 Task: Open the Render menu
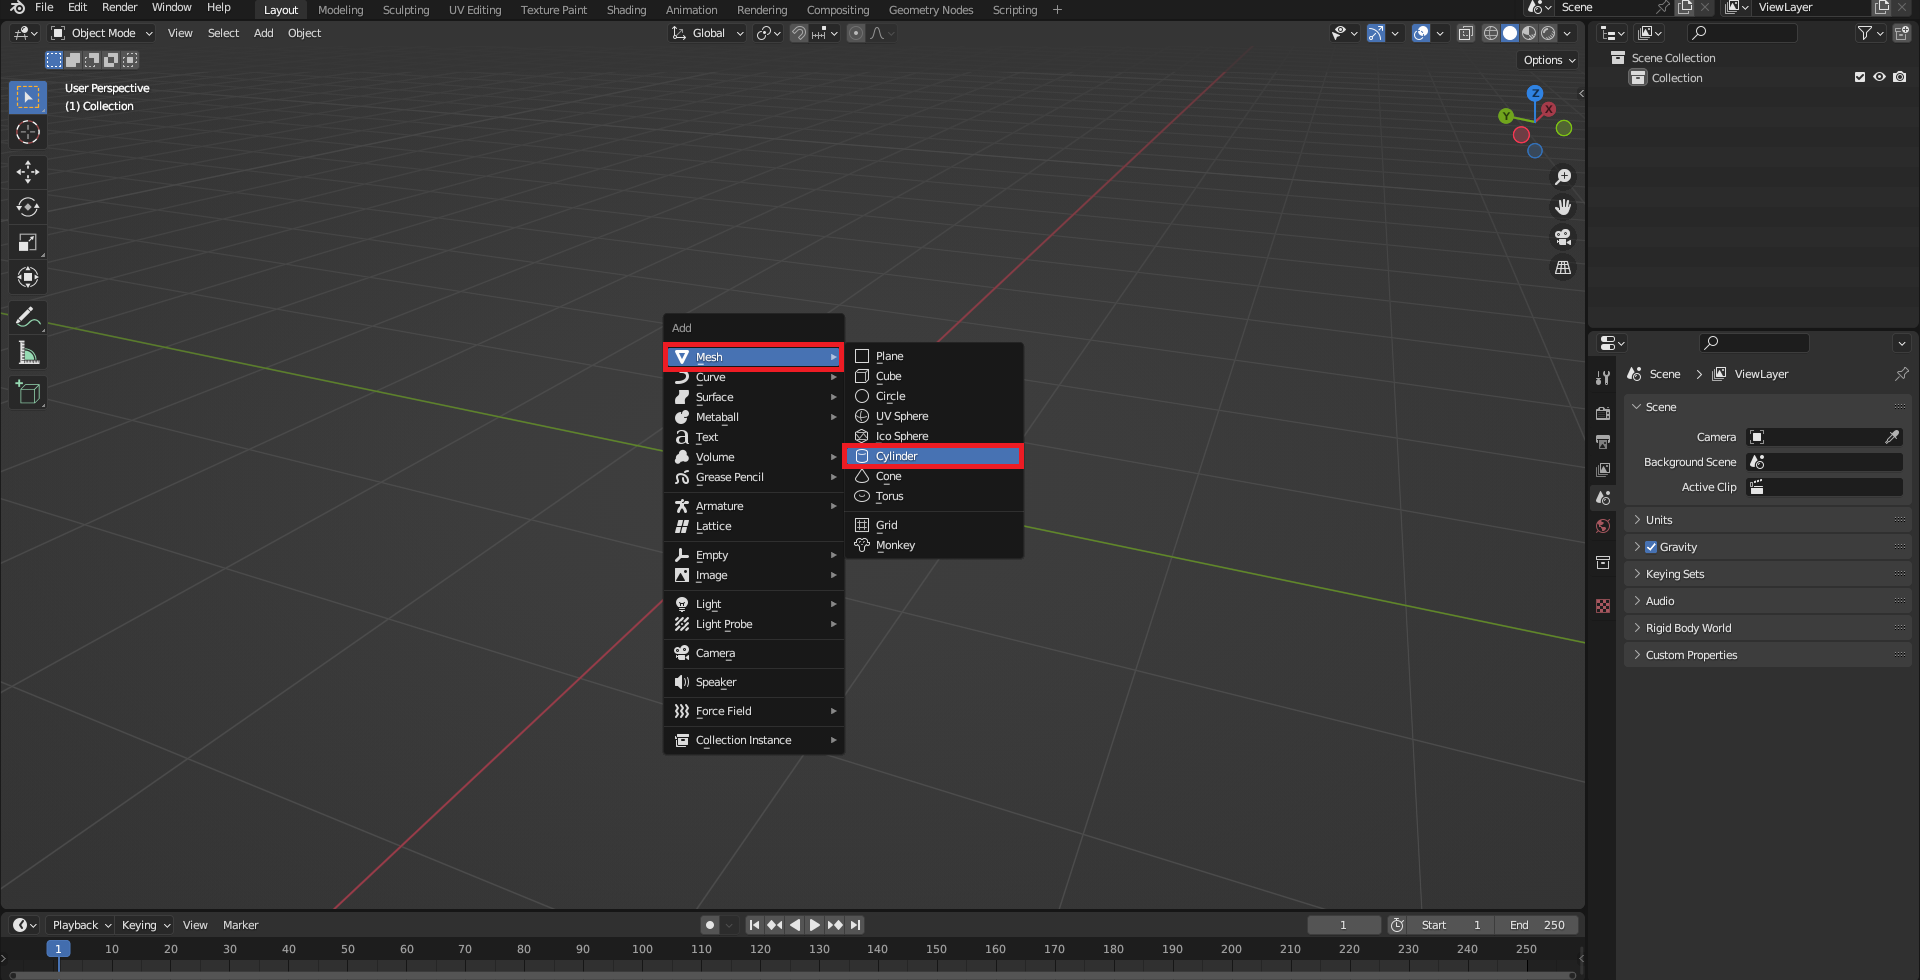tap(119, 7)
